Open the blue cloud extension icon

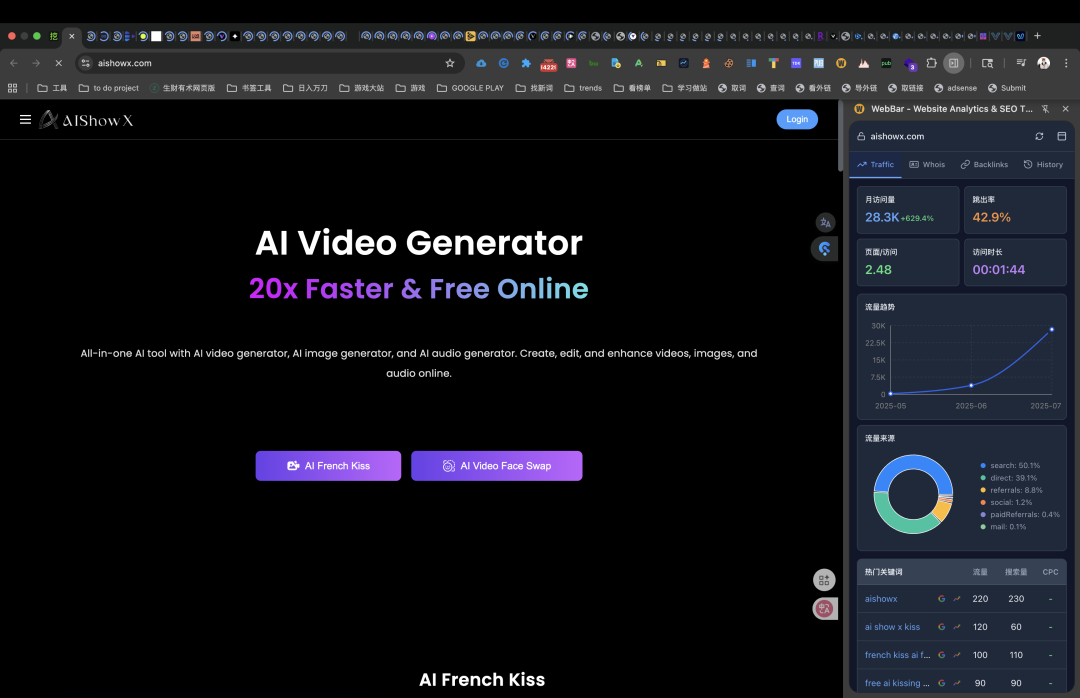pos(481,63)
